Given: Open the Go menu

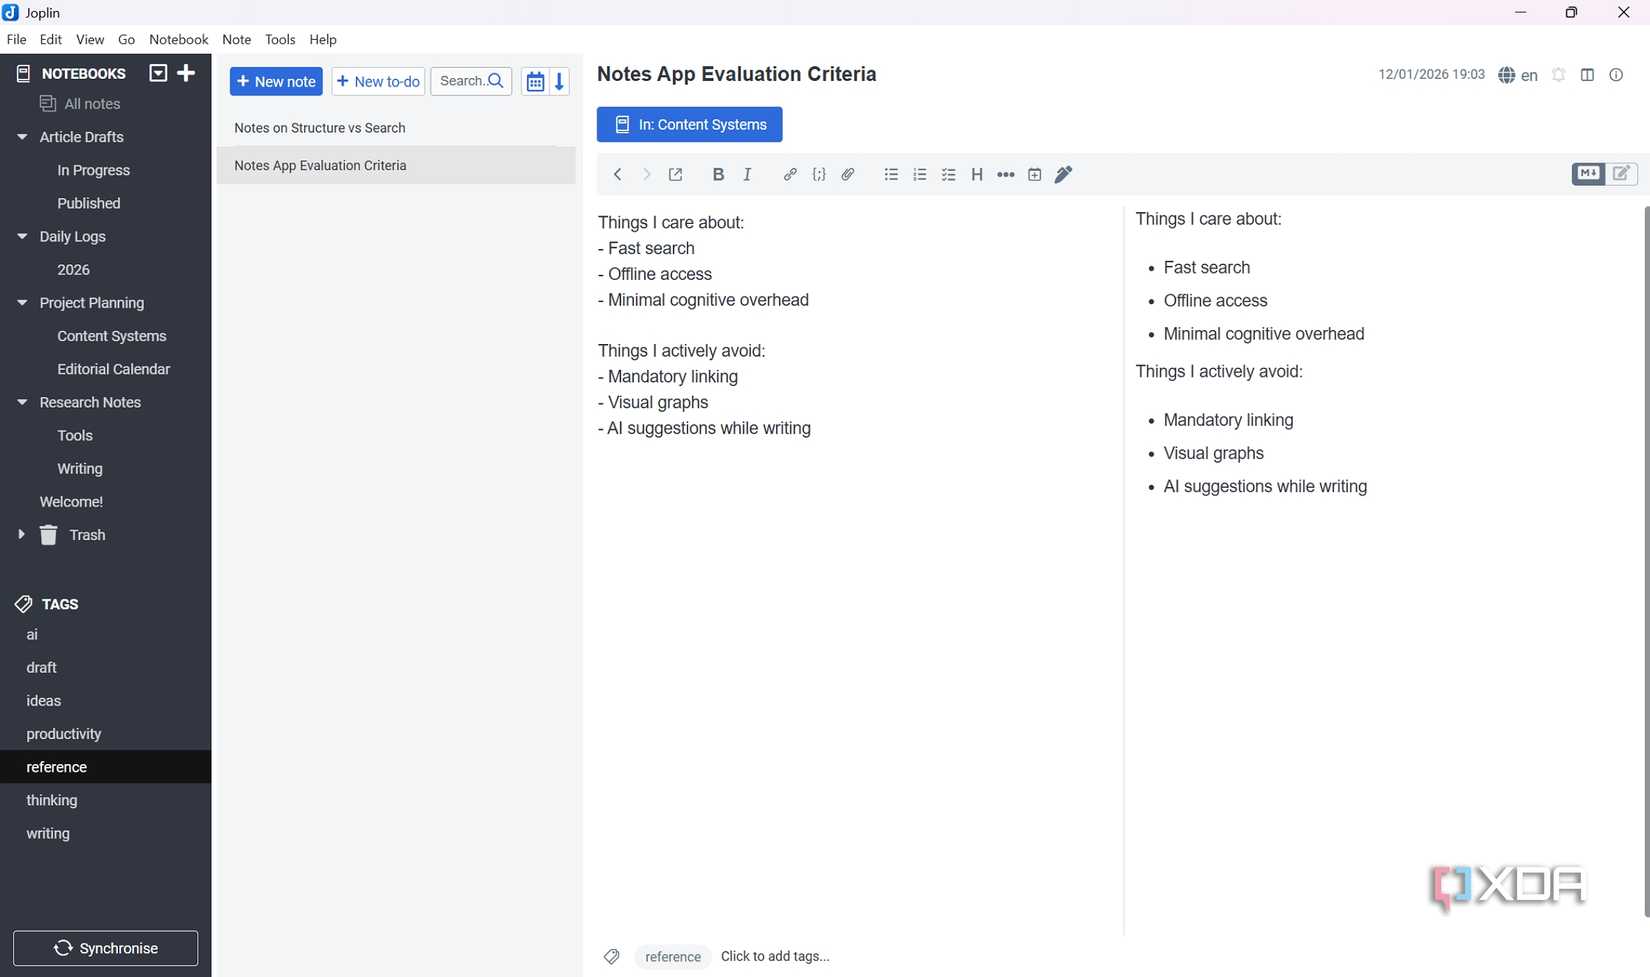Looking at the screenshot, I should [x=127, y=40].
